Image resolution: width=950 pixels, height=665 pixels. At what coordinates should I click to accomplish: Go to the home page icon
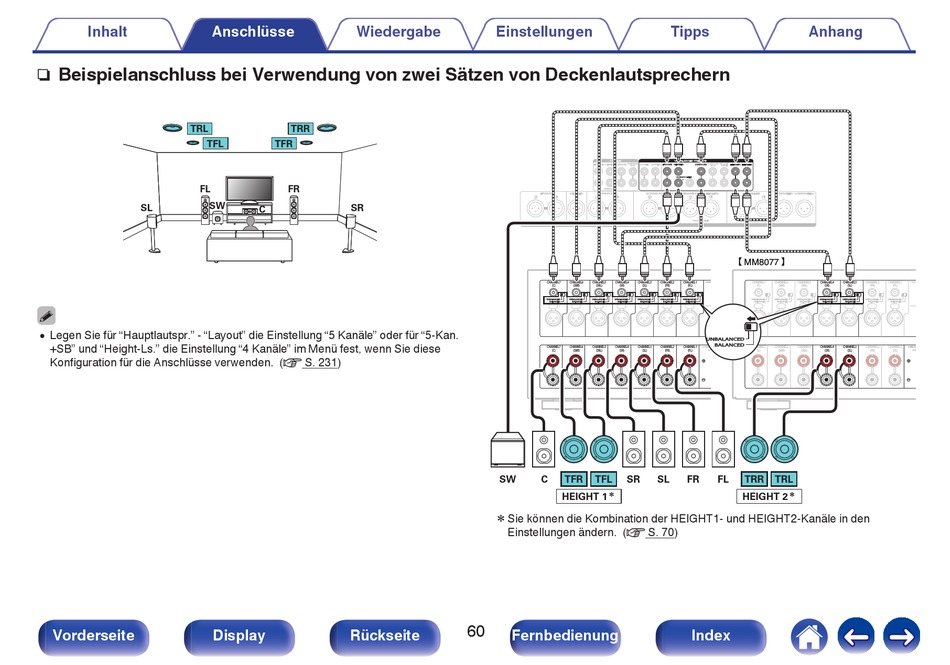point(809,637)
